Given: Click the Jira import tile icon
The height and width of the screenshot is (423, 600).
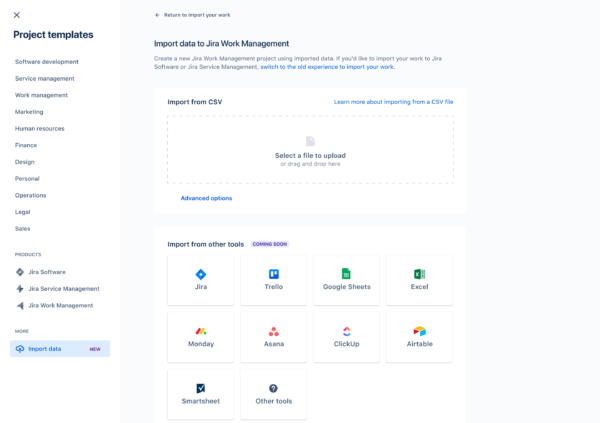Looking at the screenshot, I should (x=201, y=274).
